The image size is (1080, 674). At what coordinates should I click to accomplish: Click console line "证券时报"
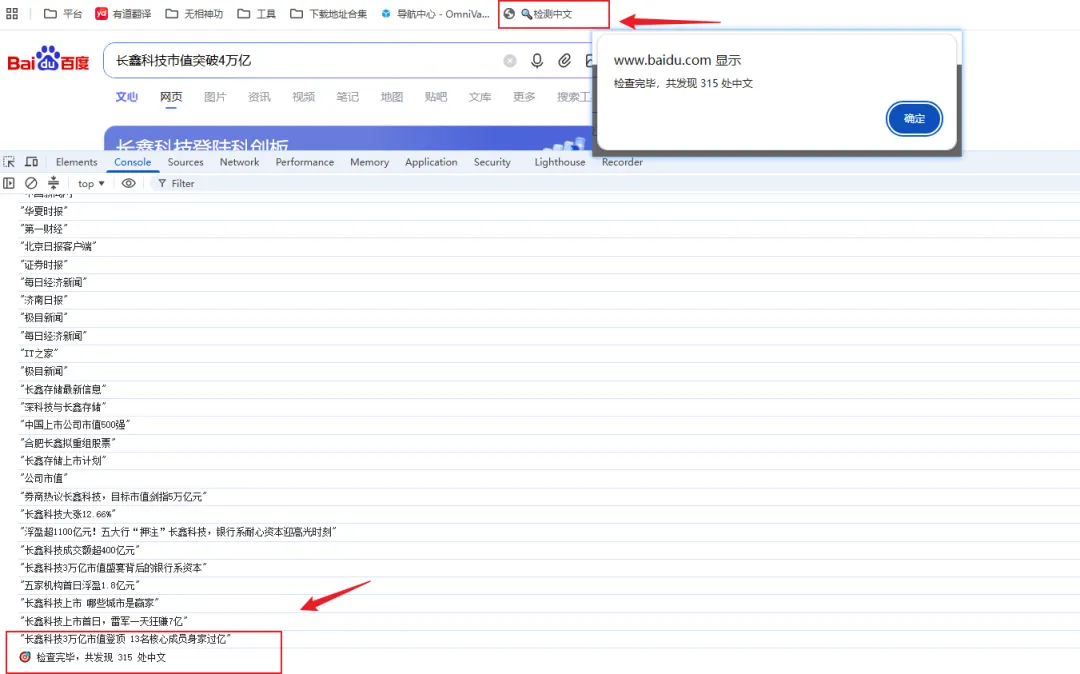tap(44, 264)
